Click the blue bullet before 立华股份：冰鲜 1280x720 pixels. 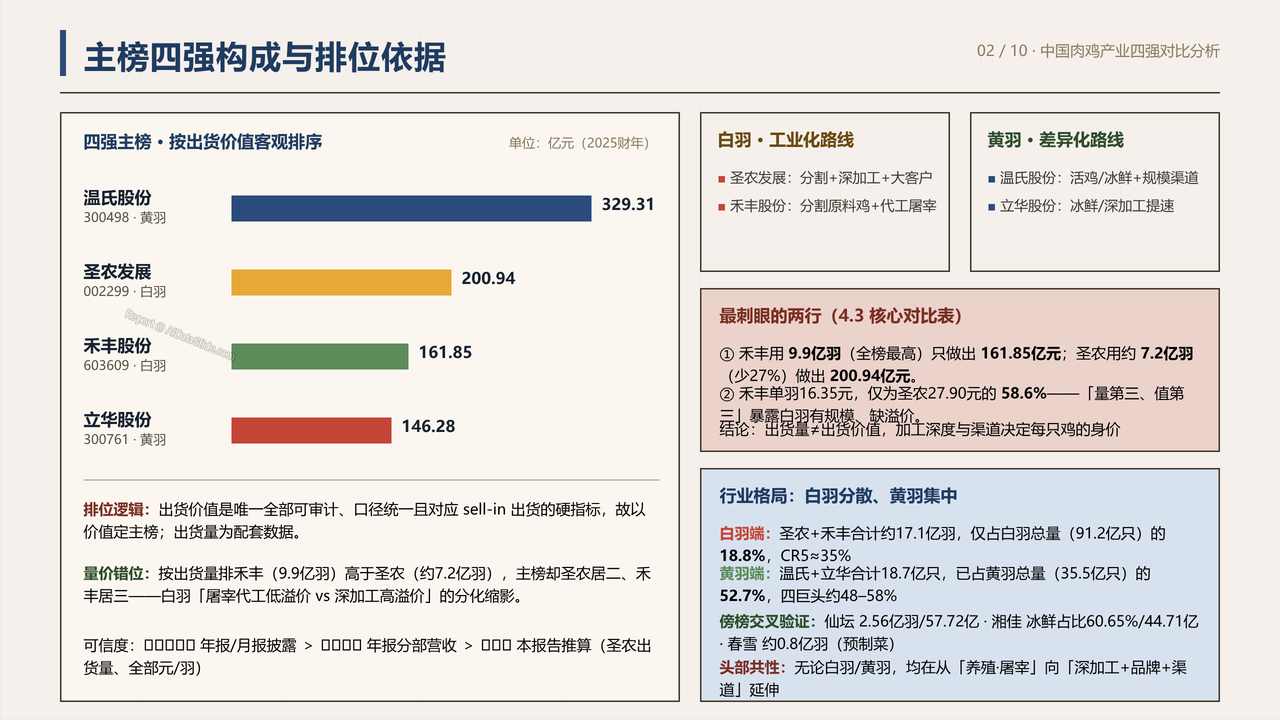(x=992, y=207)
